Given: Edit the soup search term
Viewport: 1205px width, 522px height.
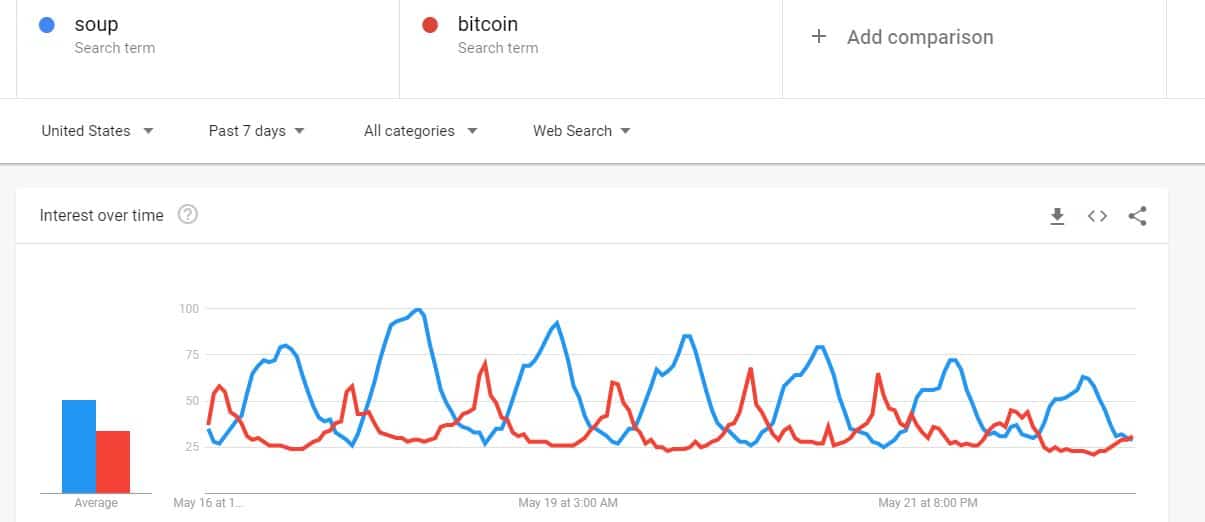Looking at the screenshot, I should [96, 24].
